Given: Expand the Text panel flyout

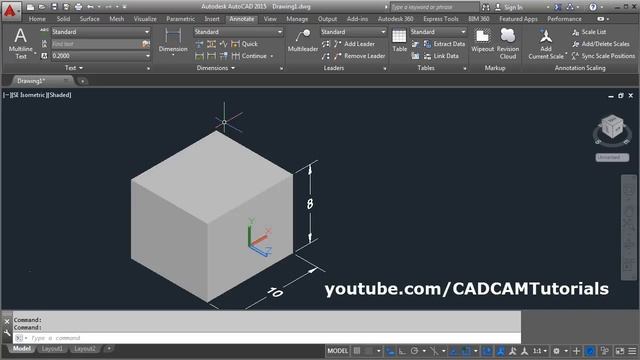Looking at the screenshot, I should click(x=74, y=68).
